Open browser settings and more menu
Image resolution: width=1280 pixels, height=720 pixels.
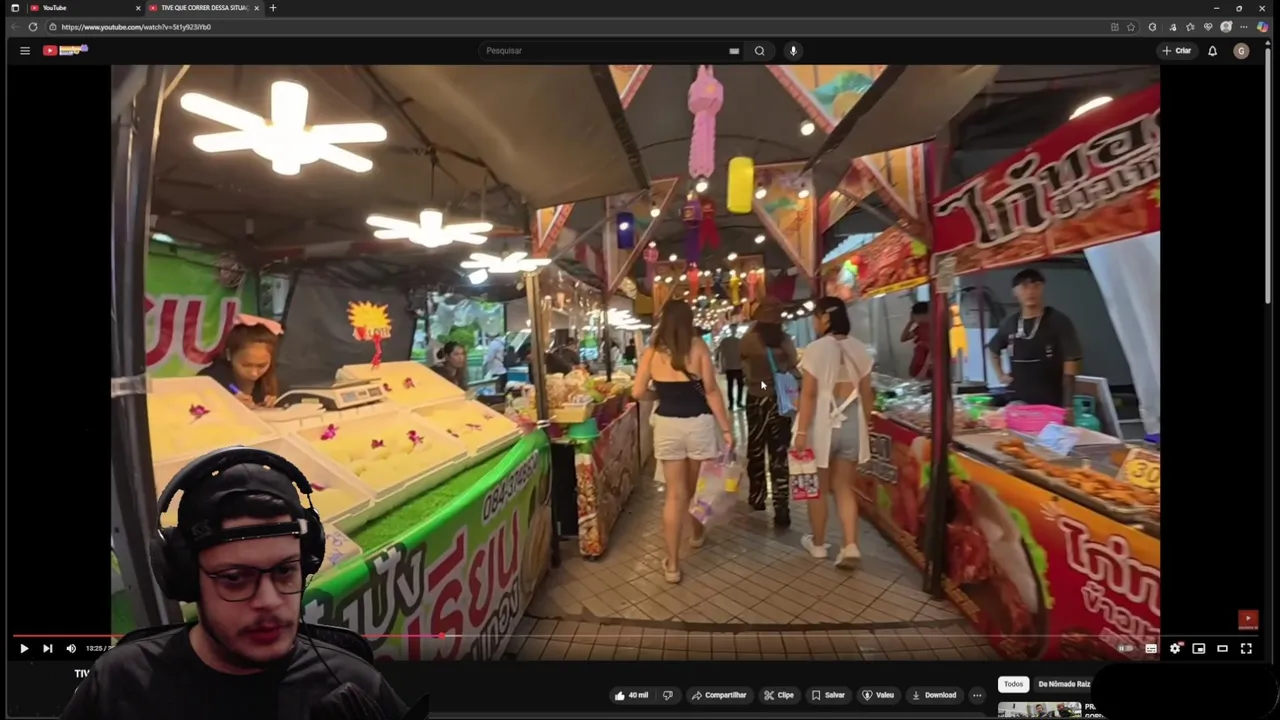[1244, 27]
